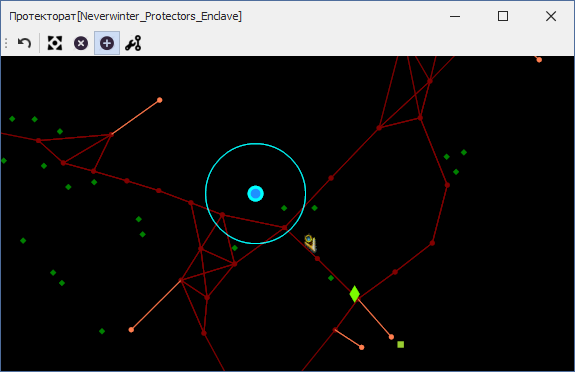Minimize the Протекторат map window

coord(455,16)
